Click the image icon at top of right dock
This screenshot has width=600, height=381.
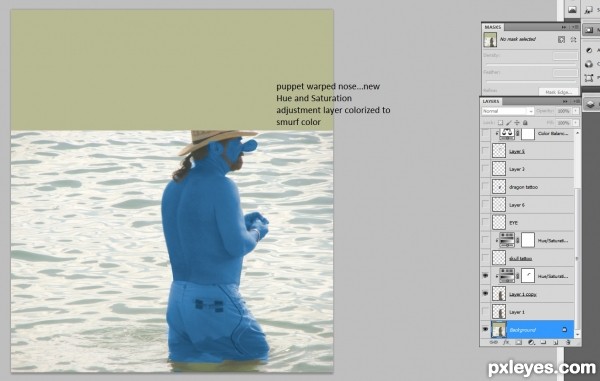tap(572, 10)
